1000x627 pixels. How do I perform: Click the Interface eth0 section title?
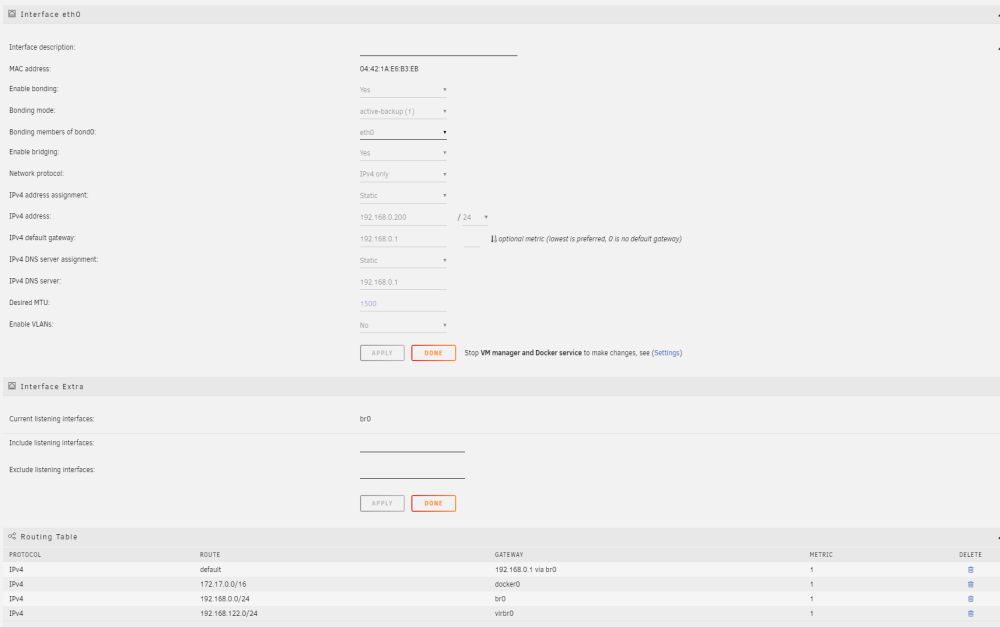click(50, 14)
